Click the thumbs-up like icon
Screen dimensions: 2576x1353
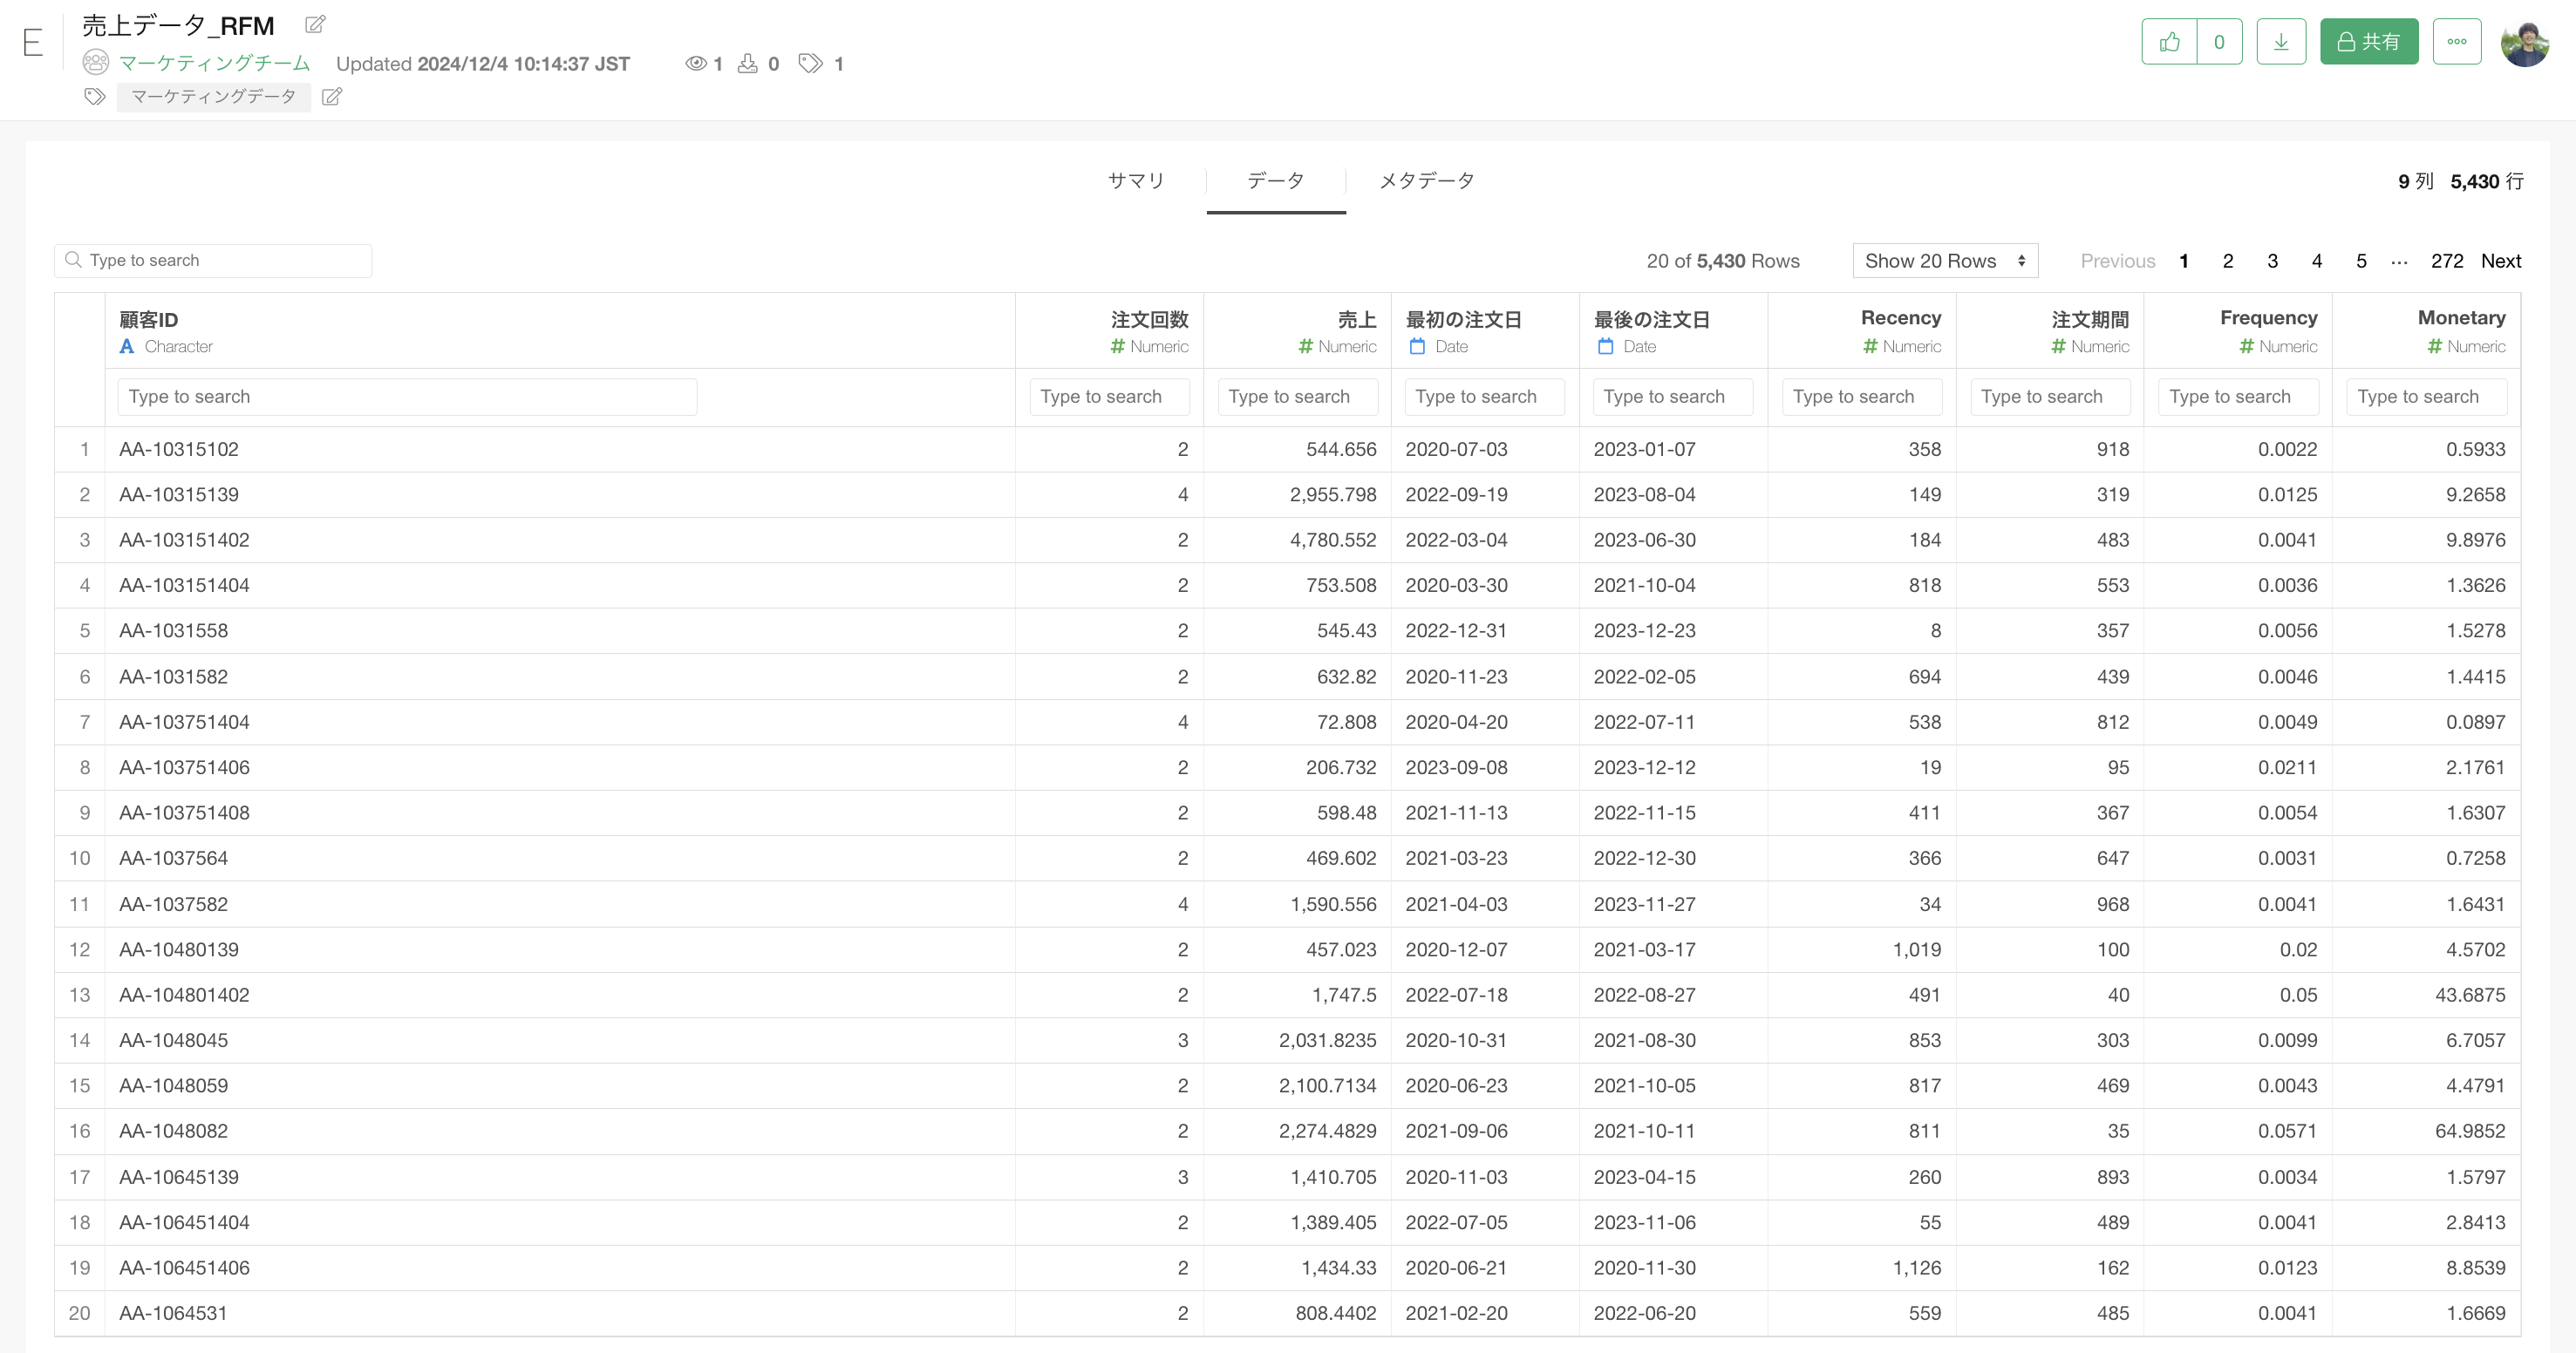(2169, 42)
